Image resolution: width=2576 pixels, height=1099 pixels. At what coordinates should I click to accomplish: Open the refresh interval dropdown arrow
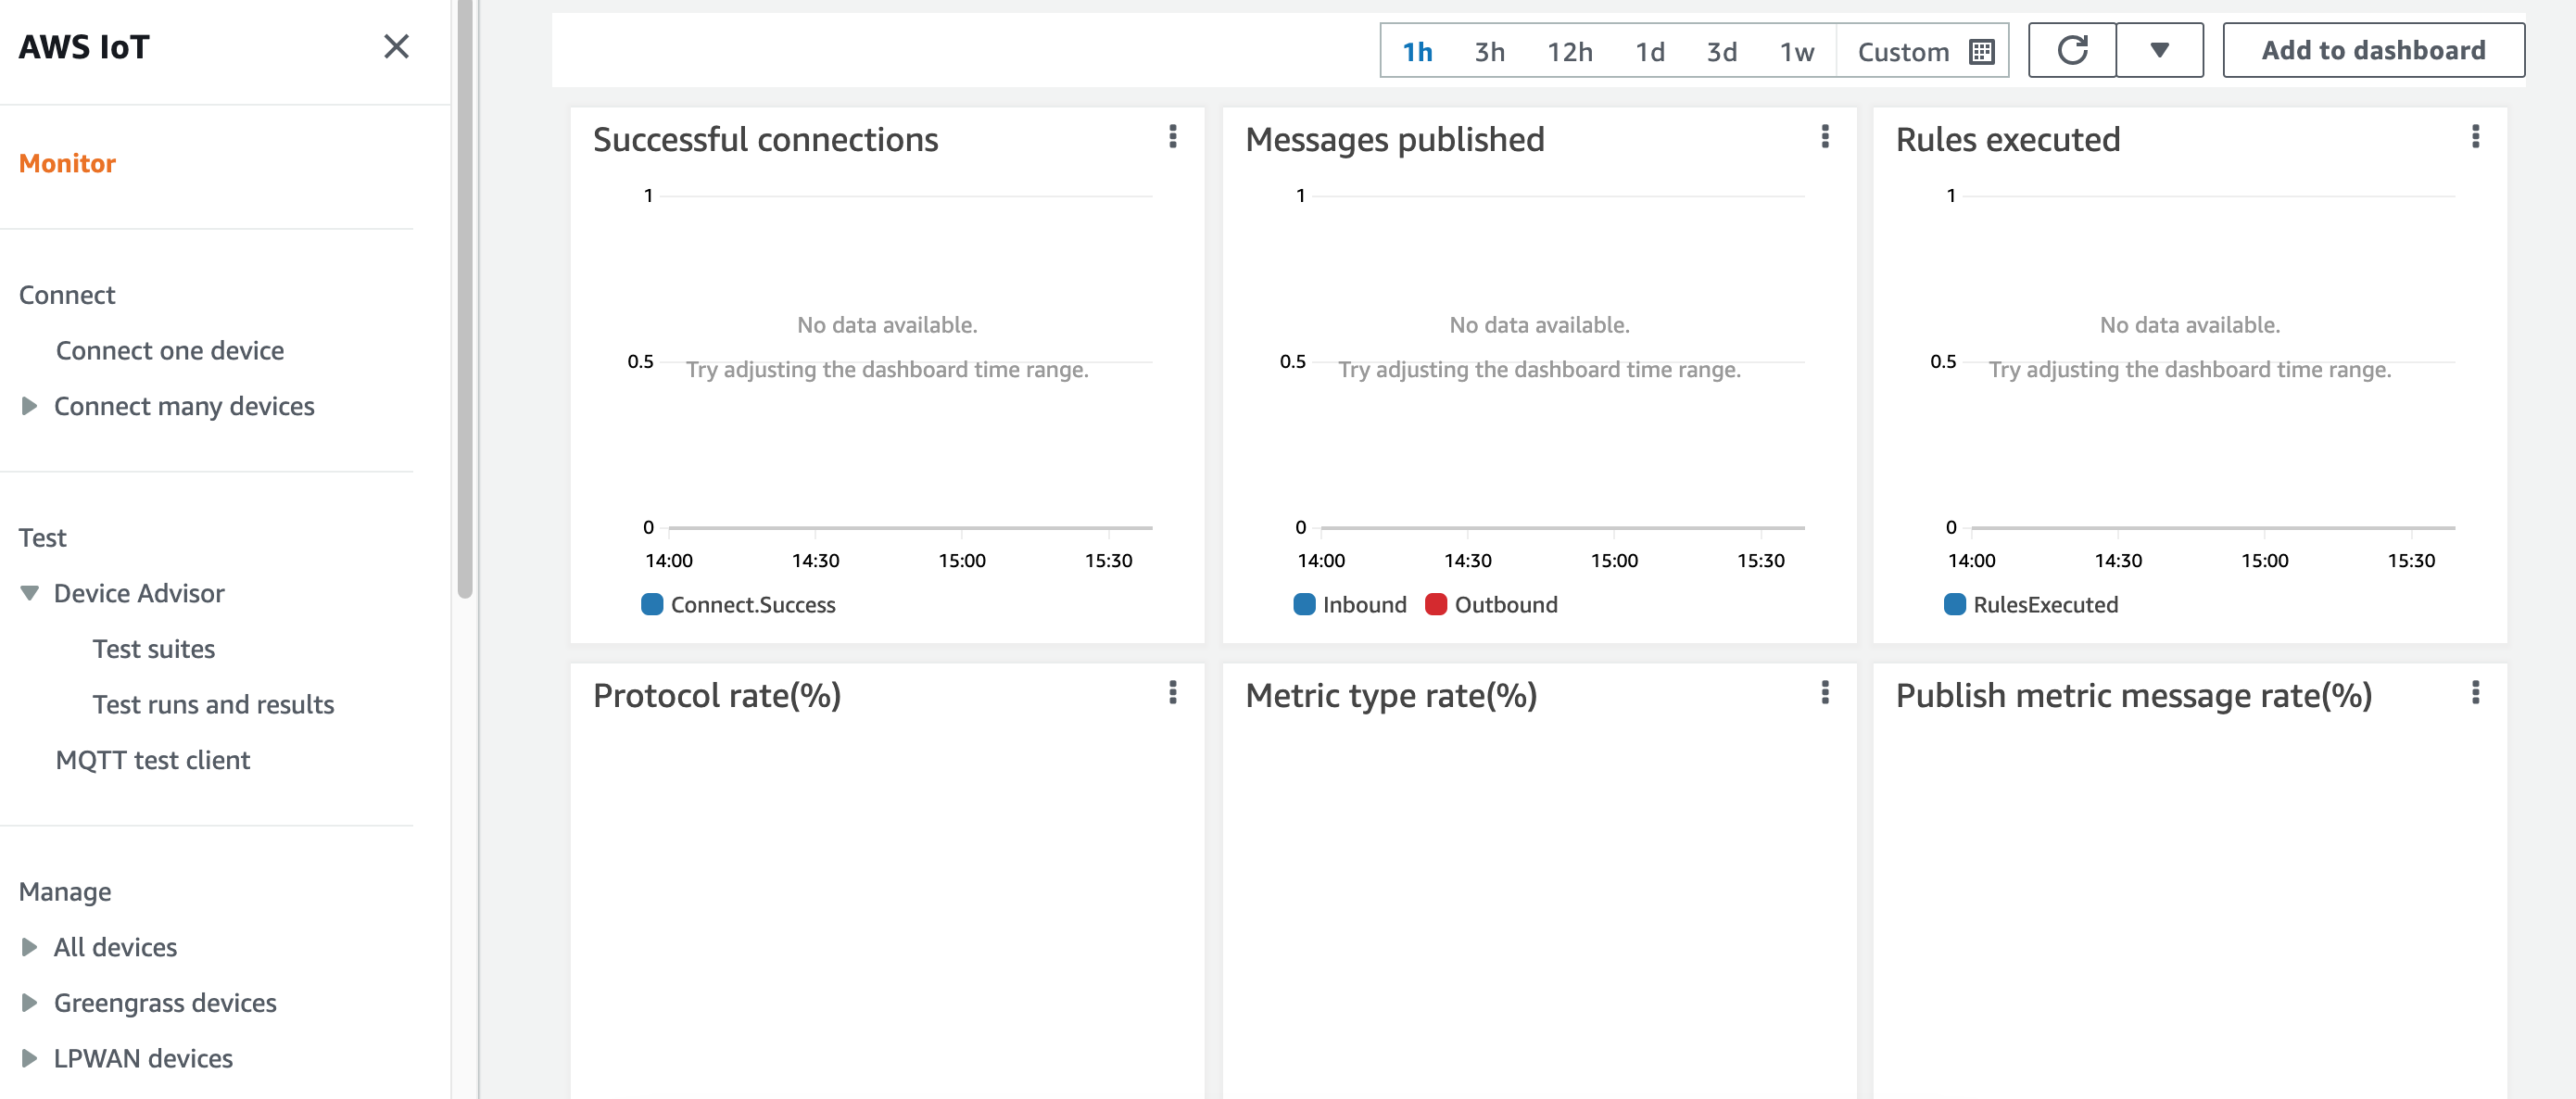click(x=2159, y=50)
